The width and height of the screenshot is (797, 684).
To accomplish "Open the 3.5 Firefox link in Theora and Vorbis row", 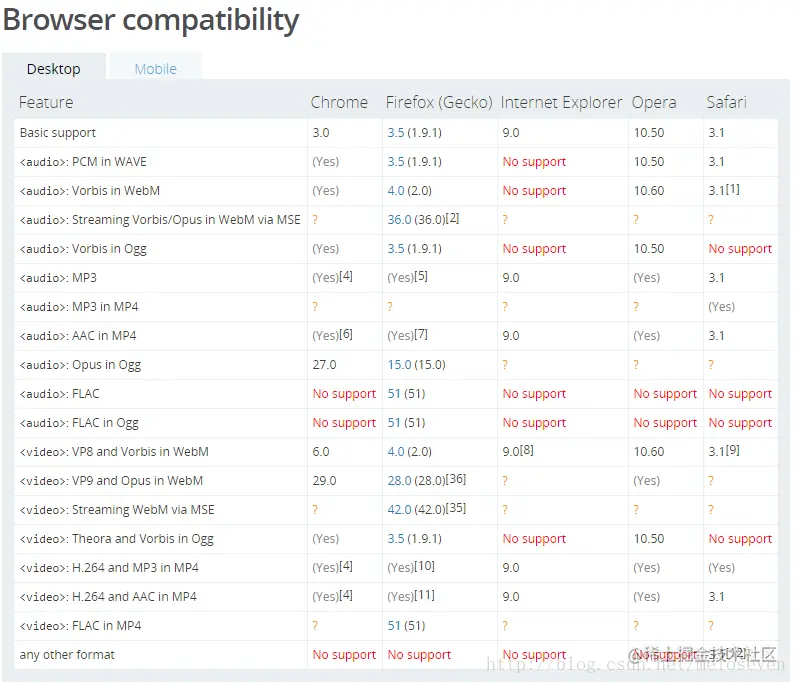I will 395,538.
